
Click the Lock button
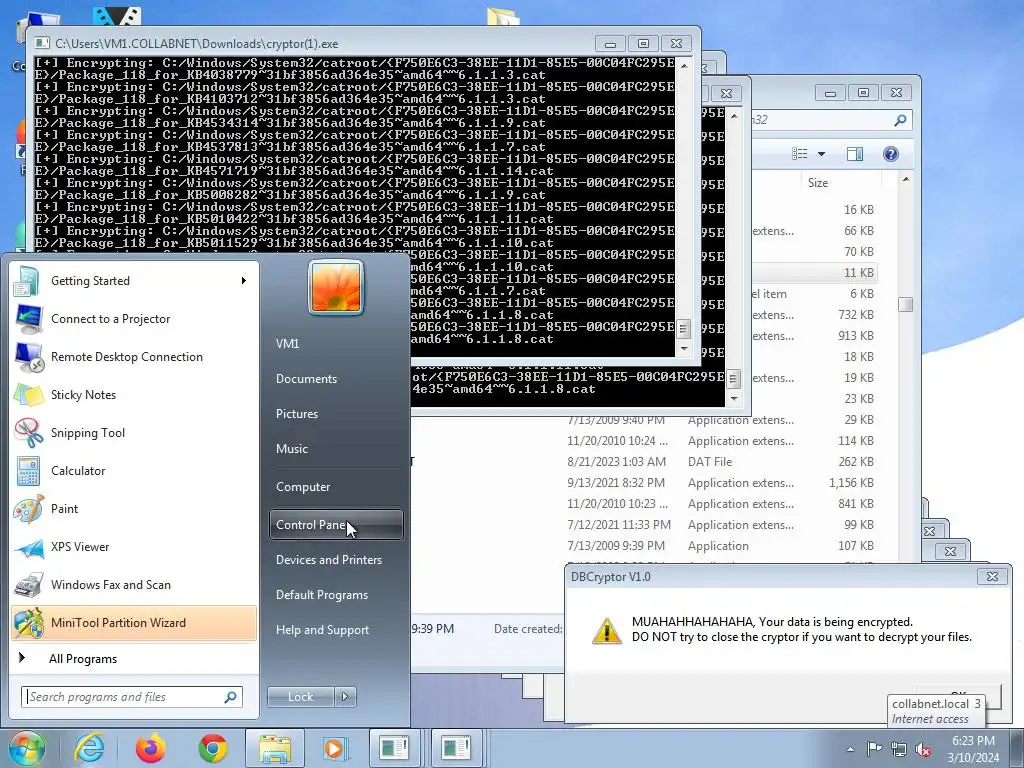(x=300, y=697)
